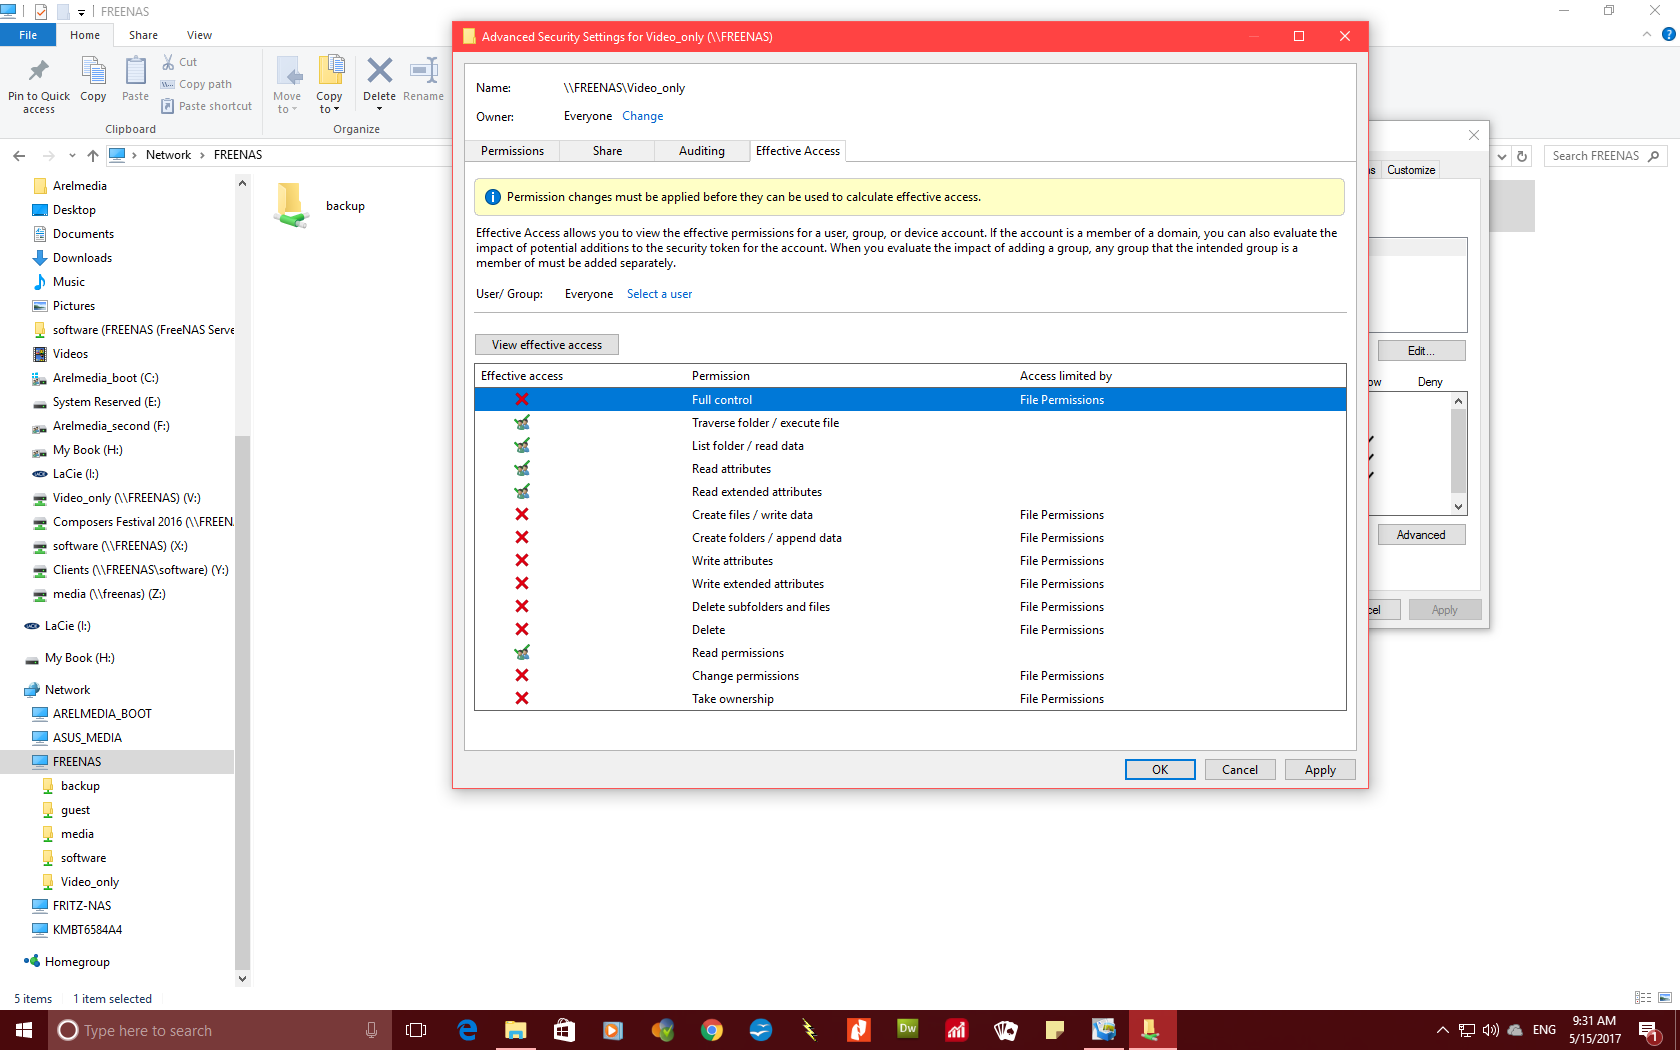
Task: Click the Search FREENAS field
Action: pyautogui.click(x=1605, y=156)
